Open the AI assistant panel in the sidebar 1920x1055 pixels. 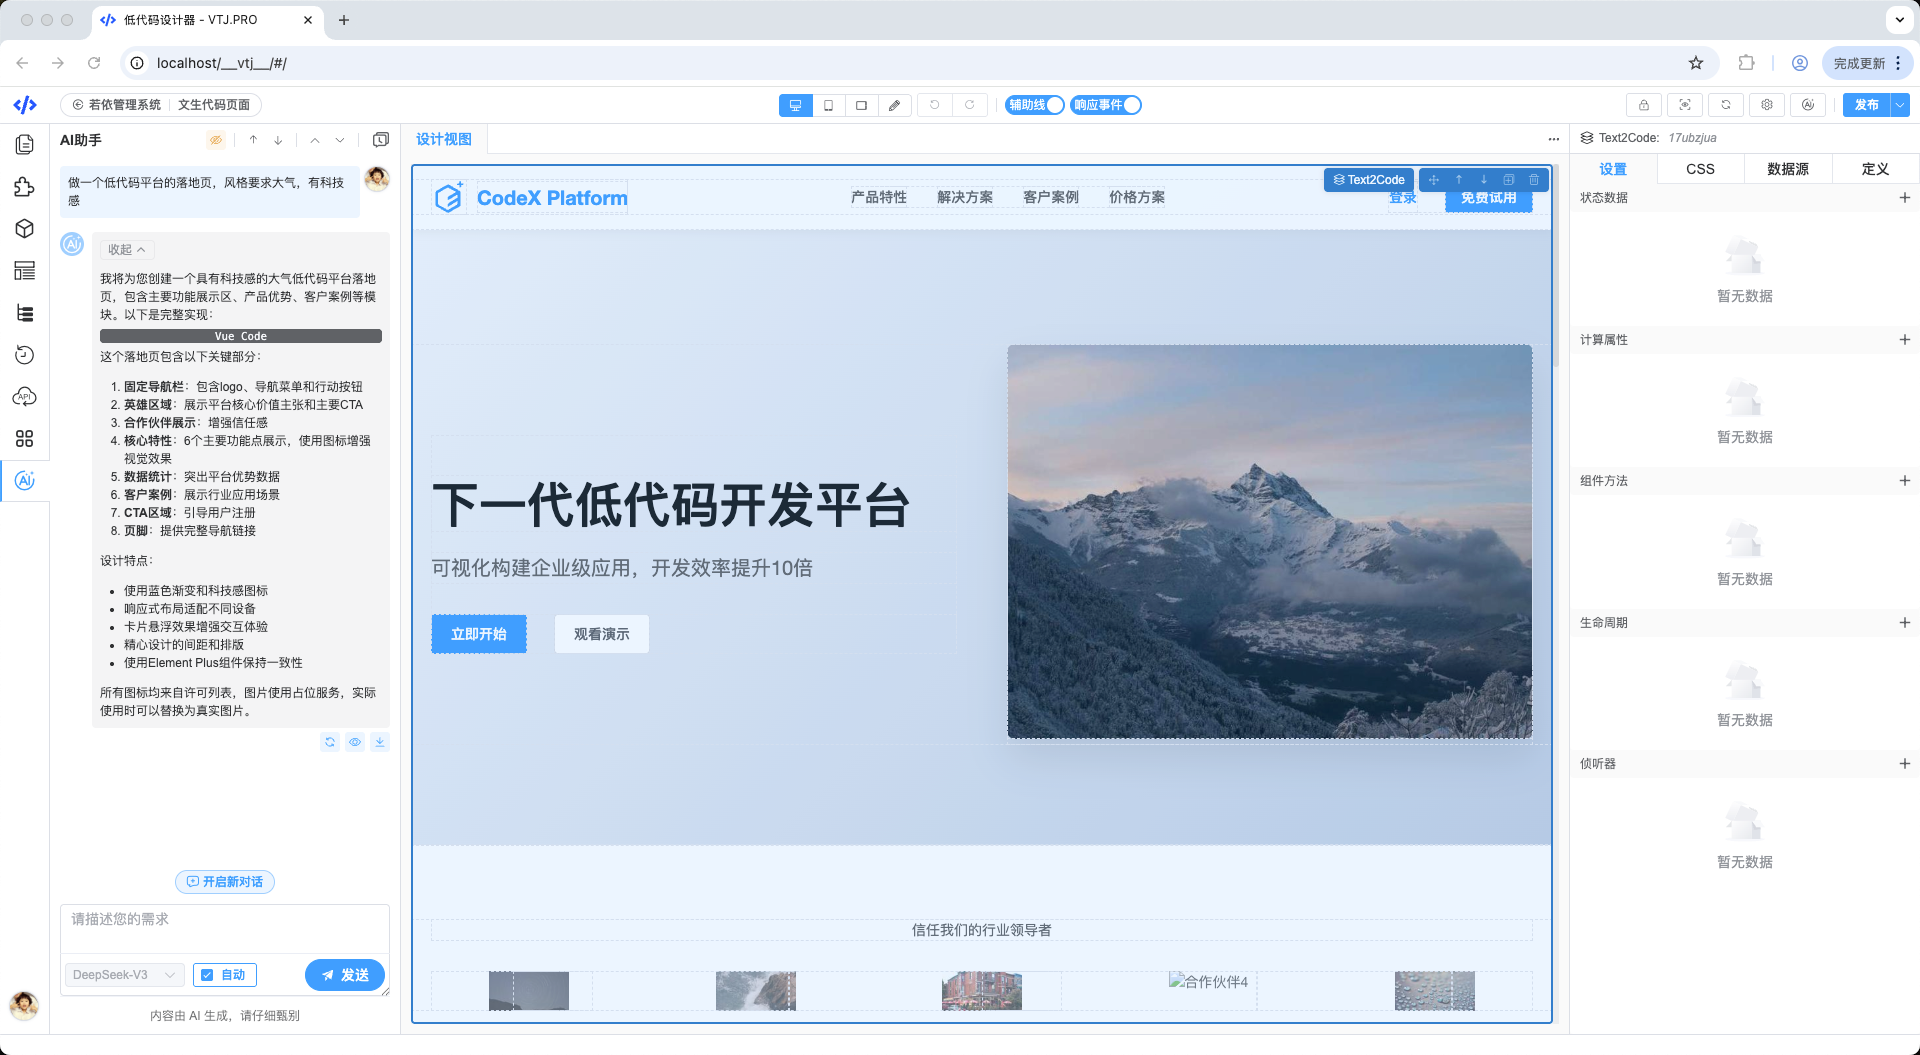pyautogui.click(x=25, y=481)
